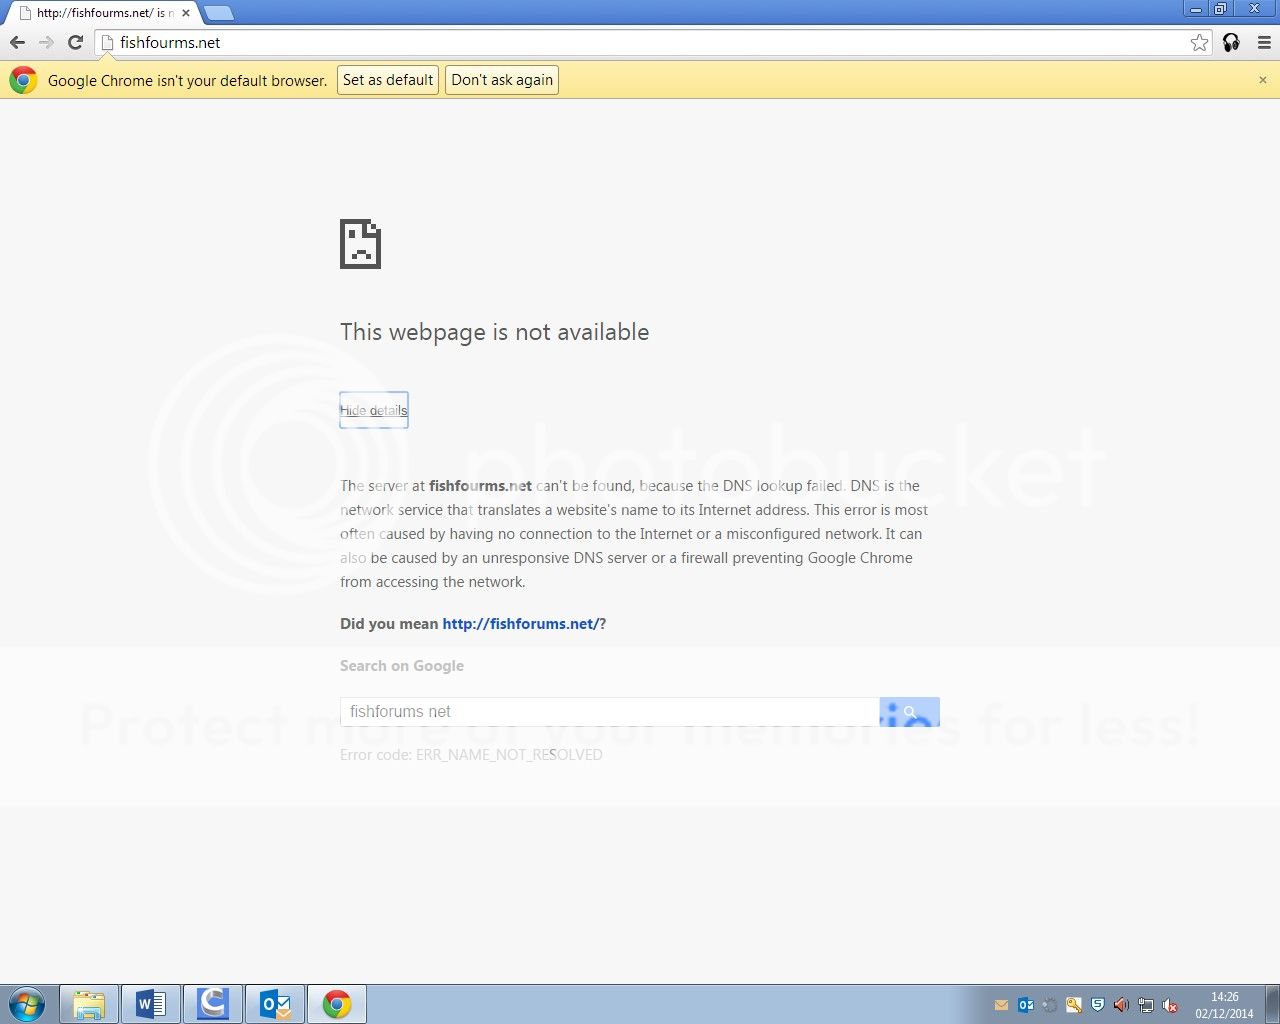Click the 'Search on Google' label
The width and height of the screenshot is (1280, 1024).
pos(402,666)
